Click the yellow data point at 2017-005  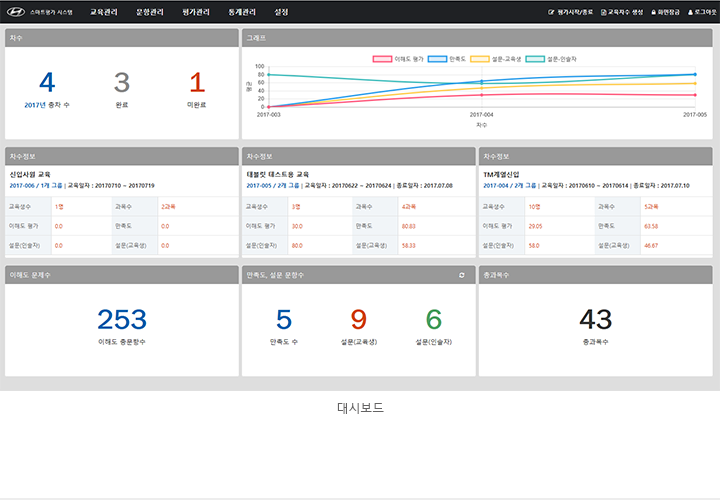click(x=695, y=84)
